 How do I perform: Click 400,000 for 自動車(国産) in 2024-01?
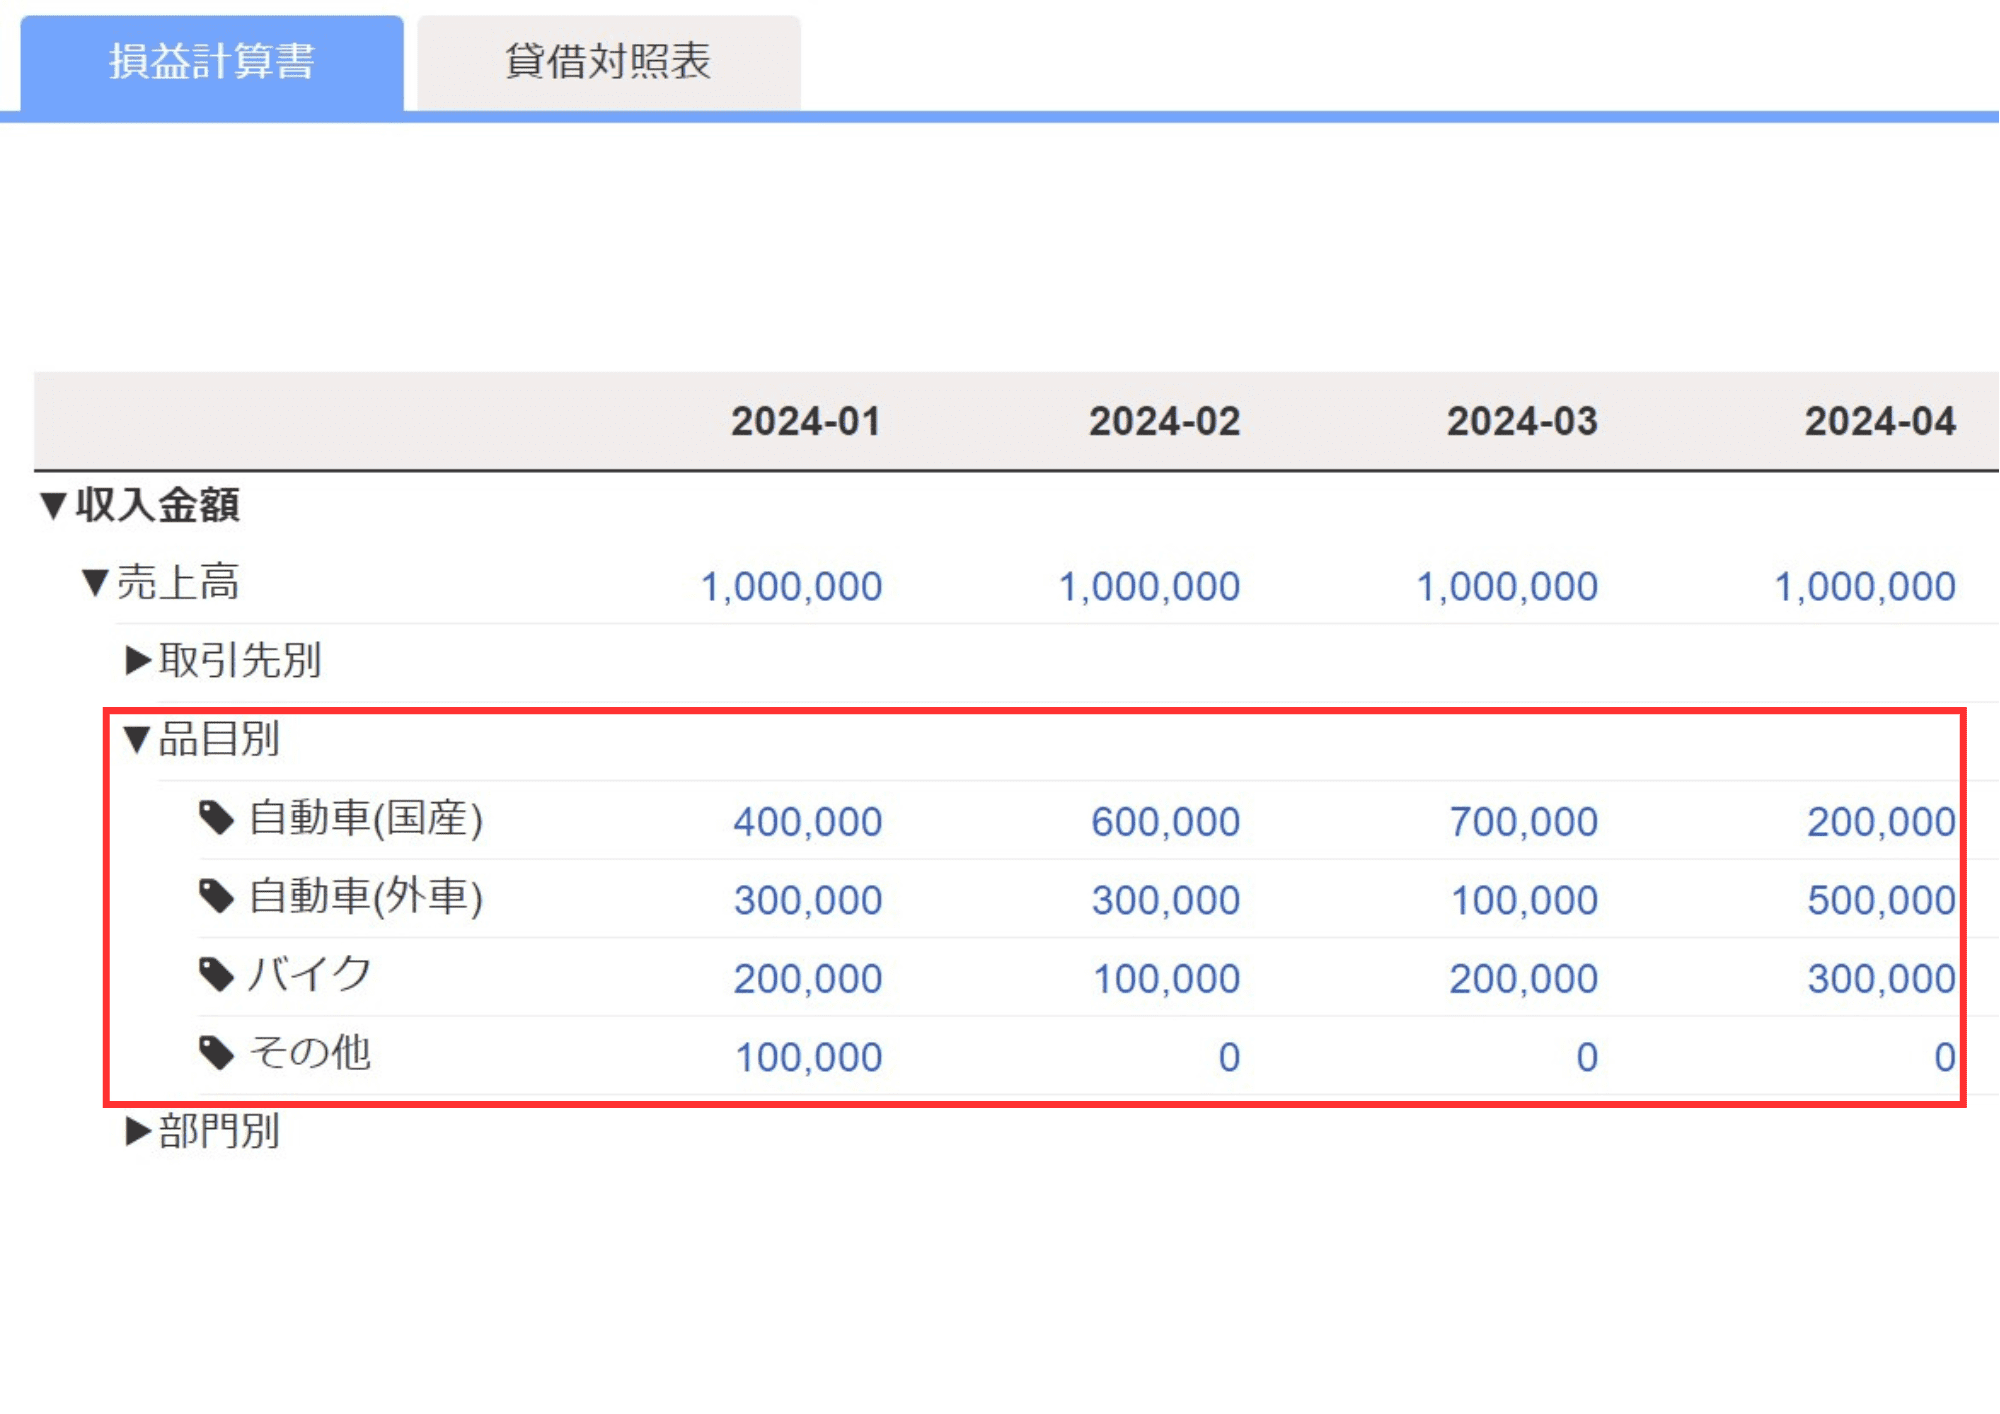click(x=807, y=822)
